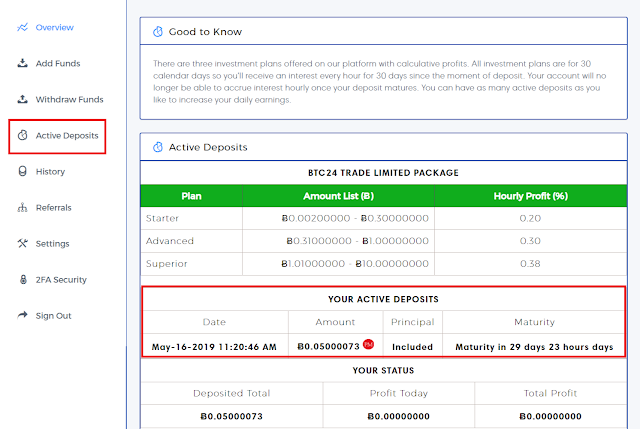640x429 pixels.
Task: Click the Total Profit label
Action: click(550, 393)
